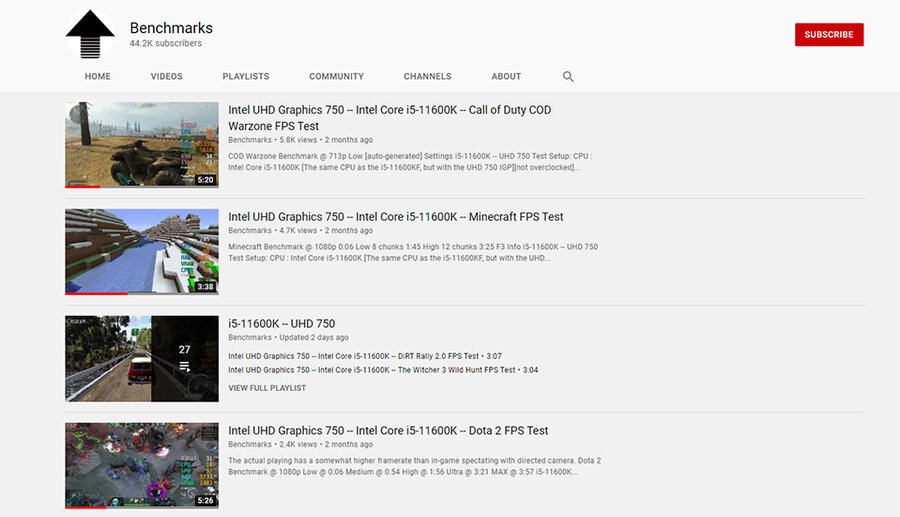The height and width of the screenshot is (517, 900).
Task: Click the Benchmarks channel name in header
Action: [x=171, y=28]
